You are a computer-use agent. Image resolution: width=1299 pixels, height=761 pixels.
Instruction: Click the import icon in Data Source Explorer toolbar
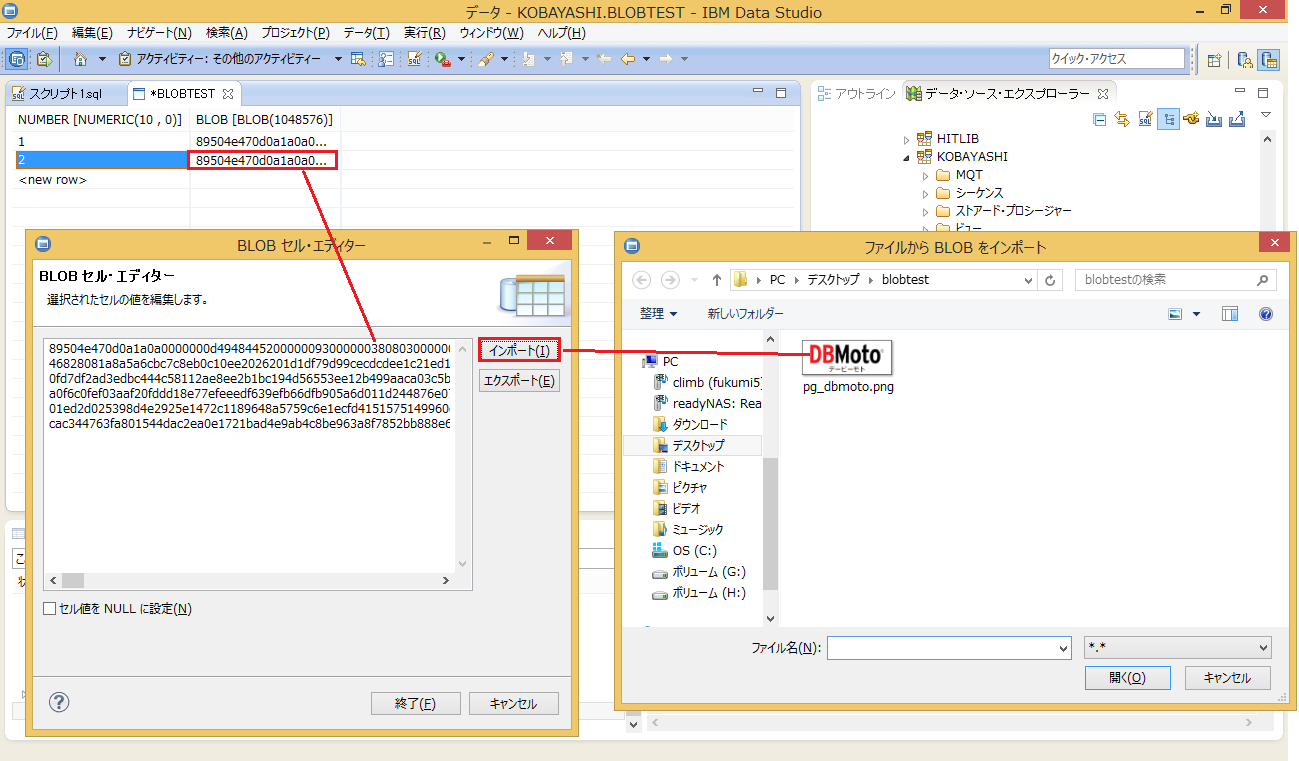point(1214,119)
